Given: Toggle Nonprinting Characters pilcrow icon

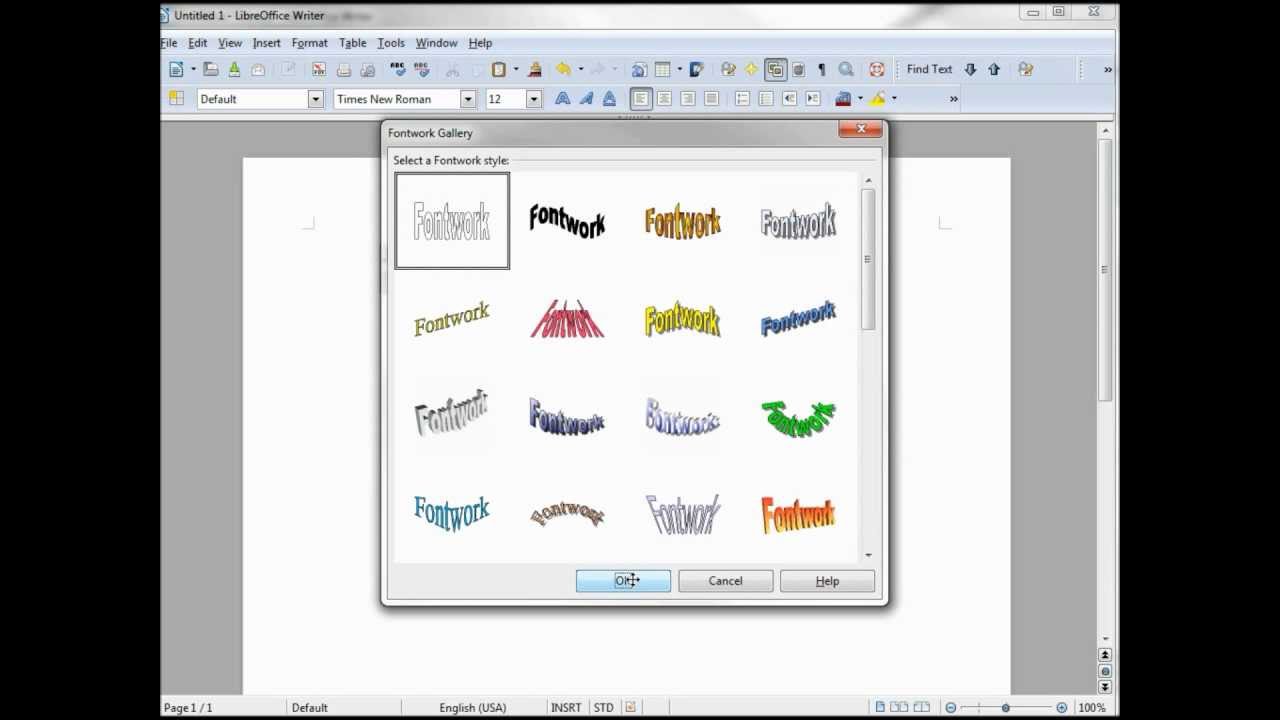Looking at the screenshot, I should click(x=822, y=69).
